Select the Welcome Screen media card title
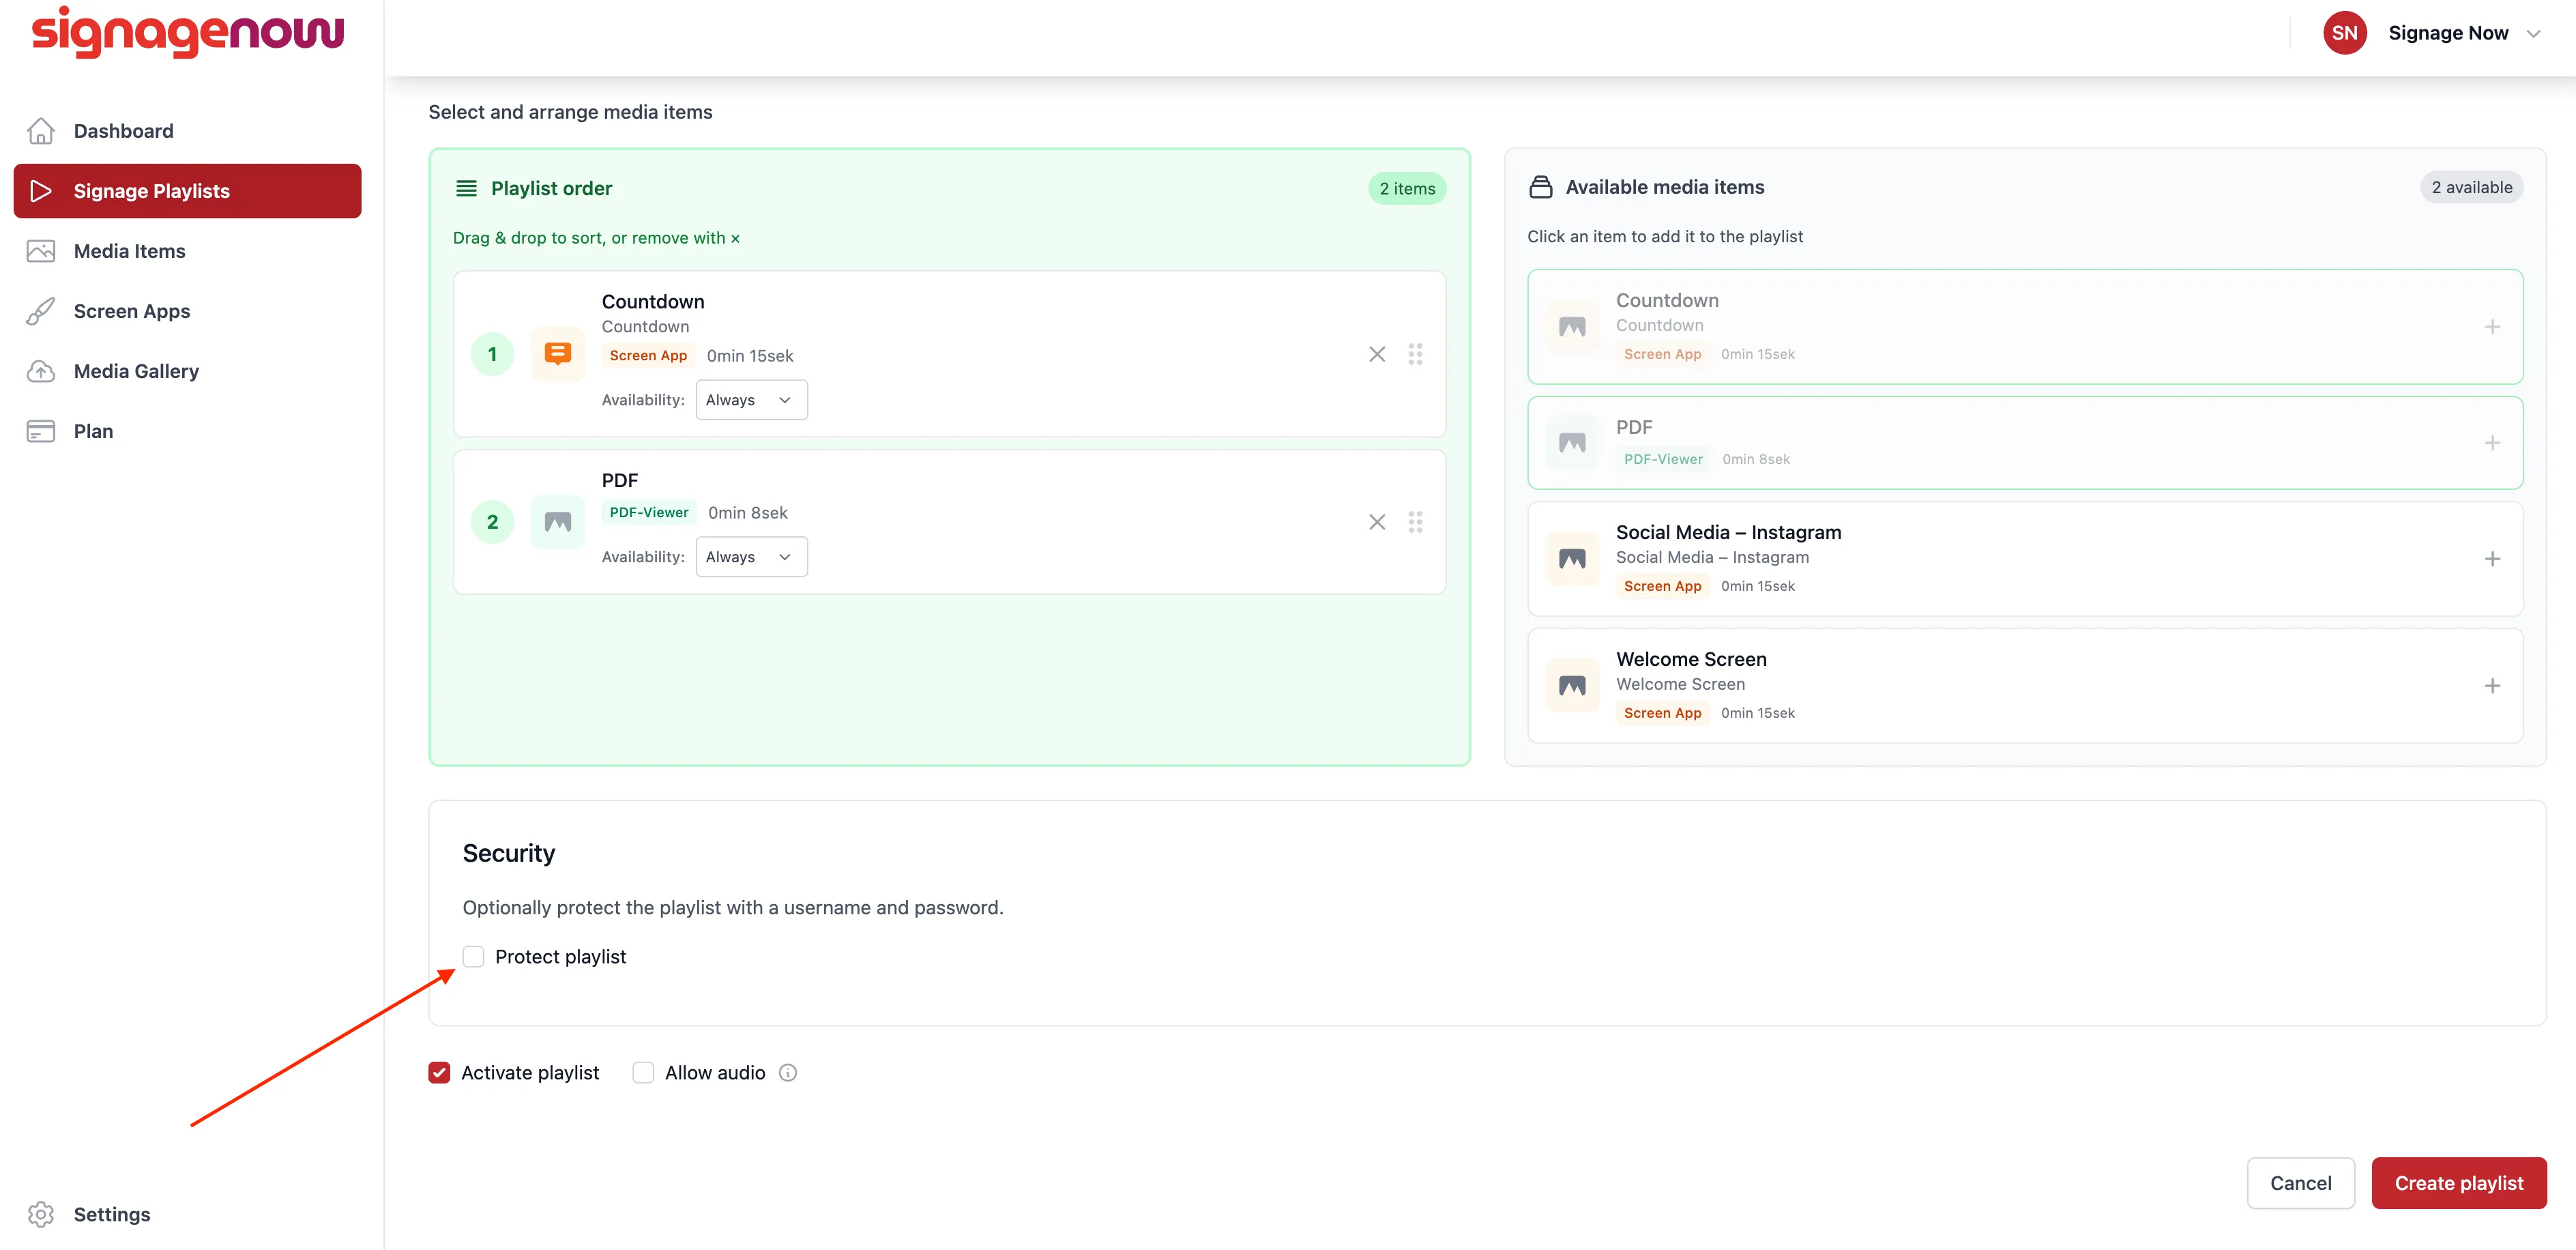Screen dimensions: 2576x1250 point(1691,659)
